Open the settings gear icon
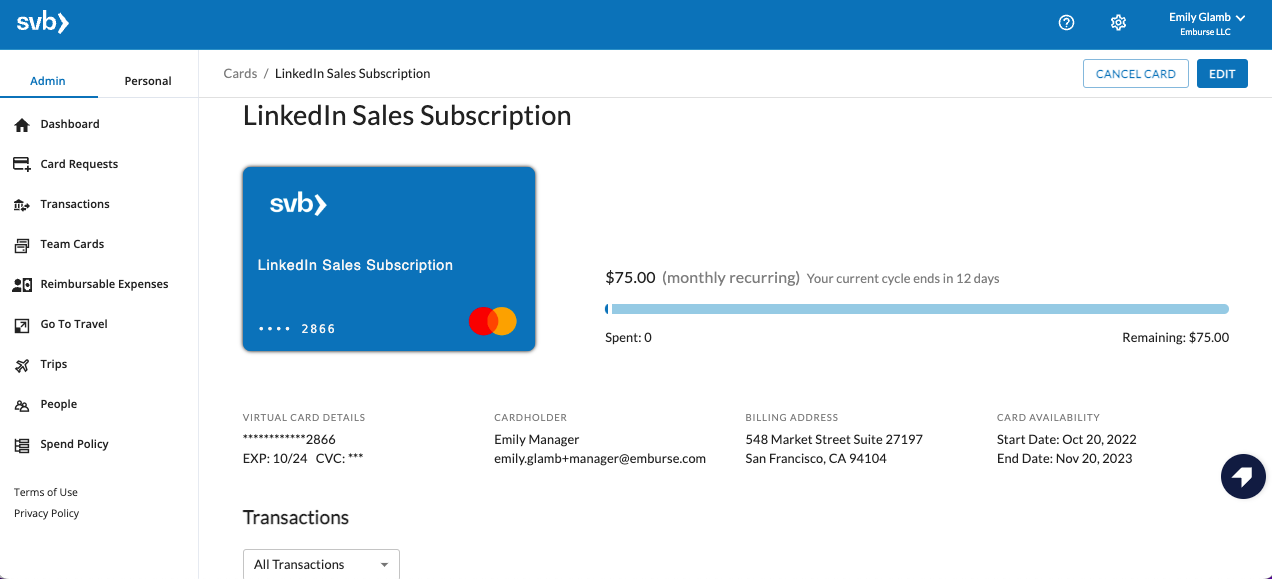This screenshot has width=1272, height=579. pyautogui.click(x=1119, y=23)
